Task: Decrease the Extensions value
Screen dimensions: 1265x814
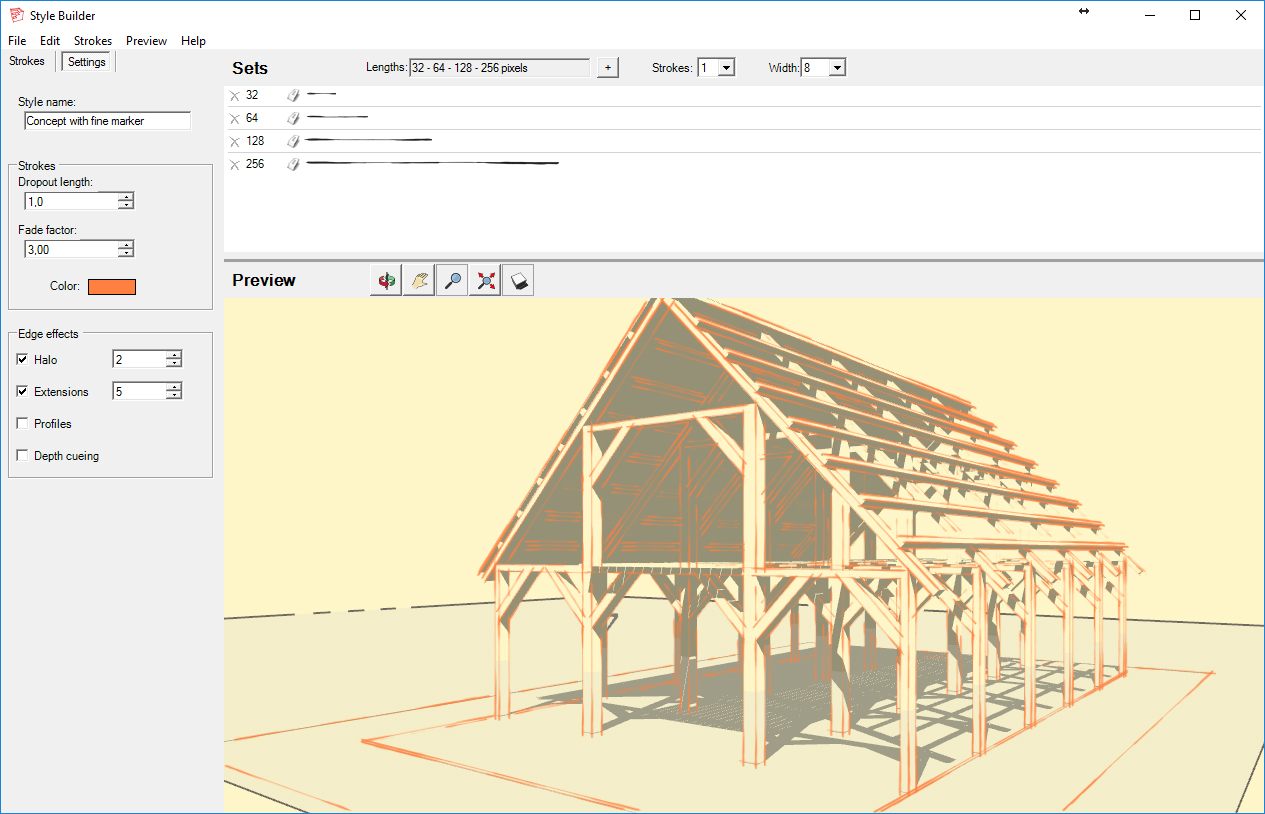Action: pyautogui.click(x=174, y=395)
